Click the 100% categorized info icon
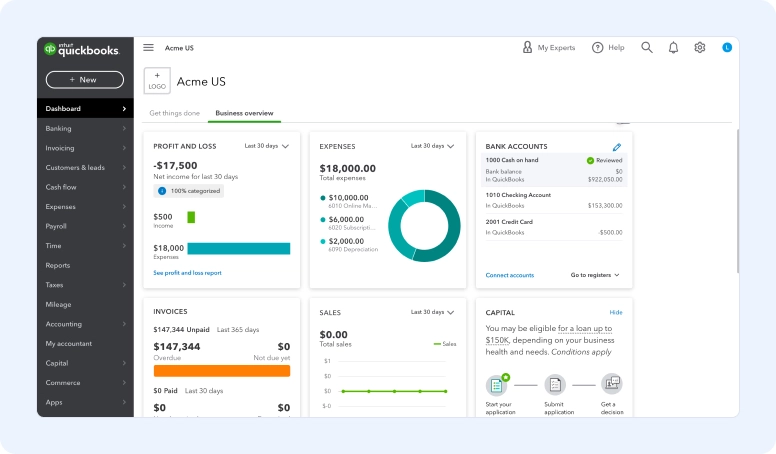This screenshot has width=776, height=454. pyautogui.click(x=162, y=191)
